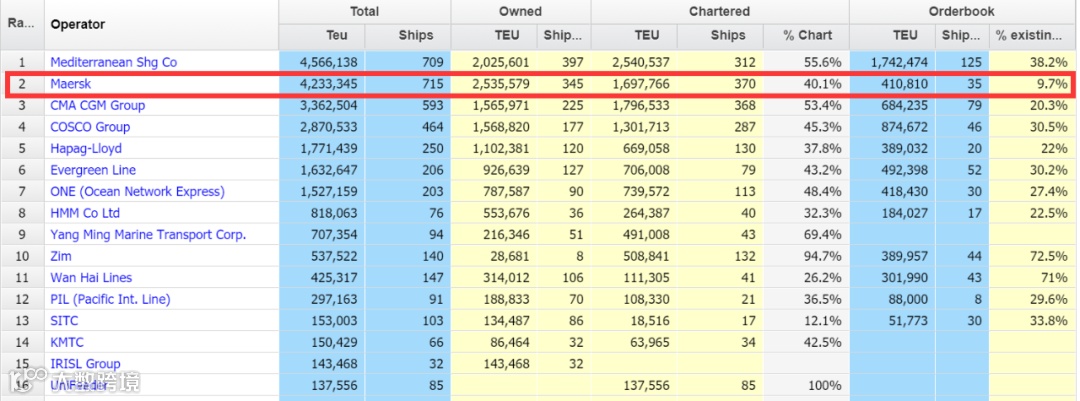Open the Mediterranean Shg Co operator link
The width and height of the screenshot is (1080, 401).
(113, 62)
